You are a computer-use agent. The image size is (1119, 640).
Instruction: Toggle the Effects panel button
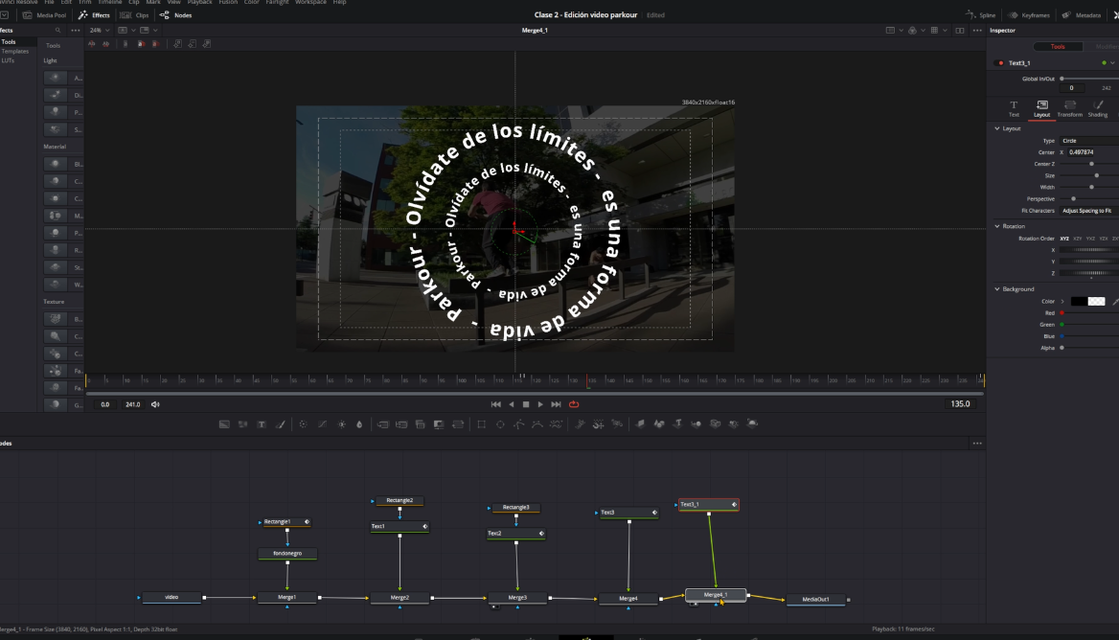point(95,15)
